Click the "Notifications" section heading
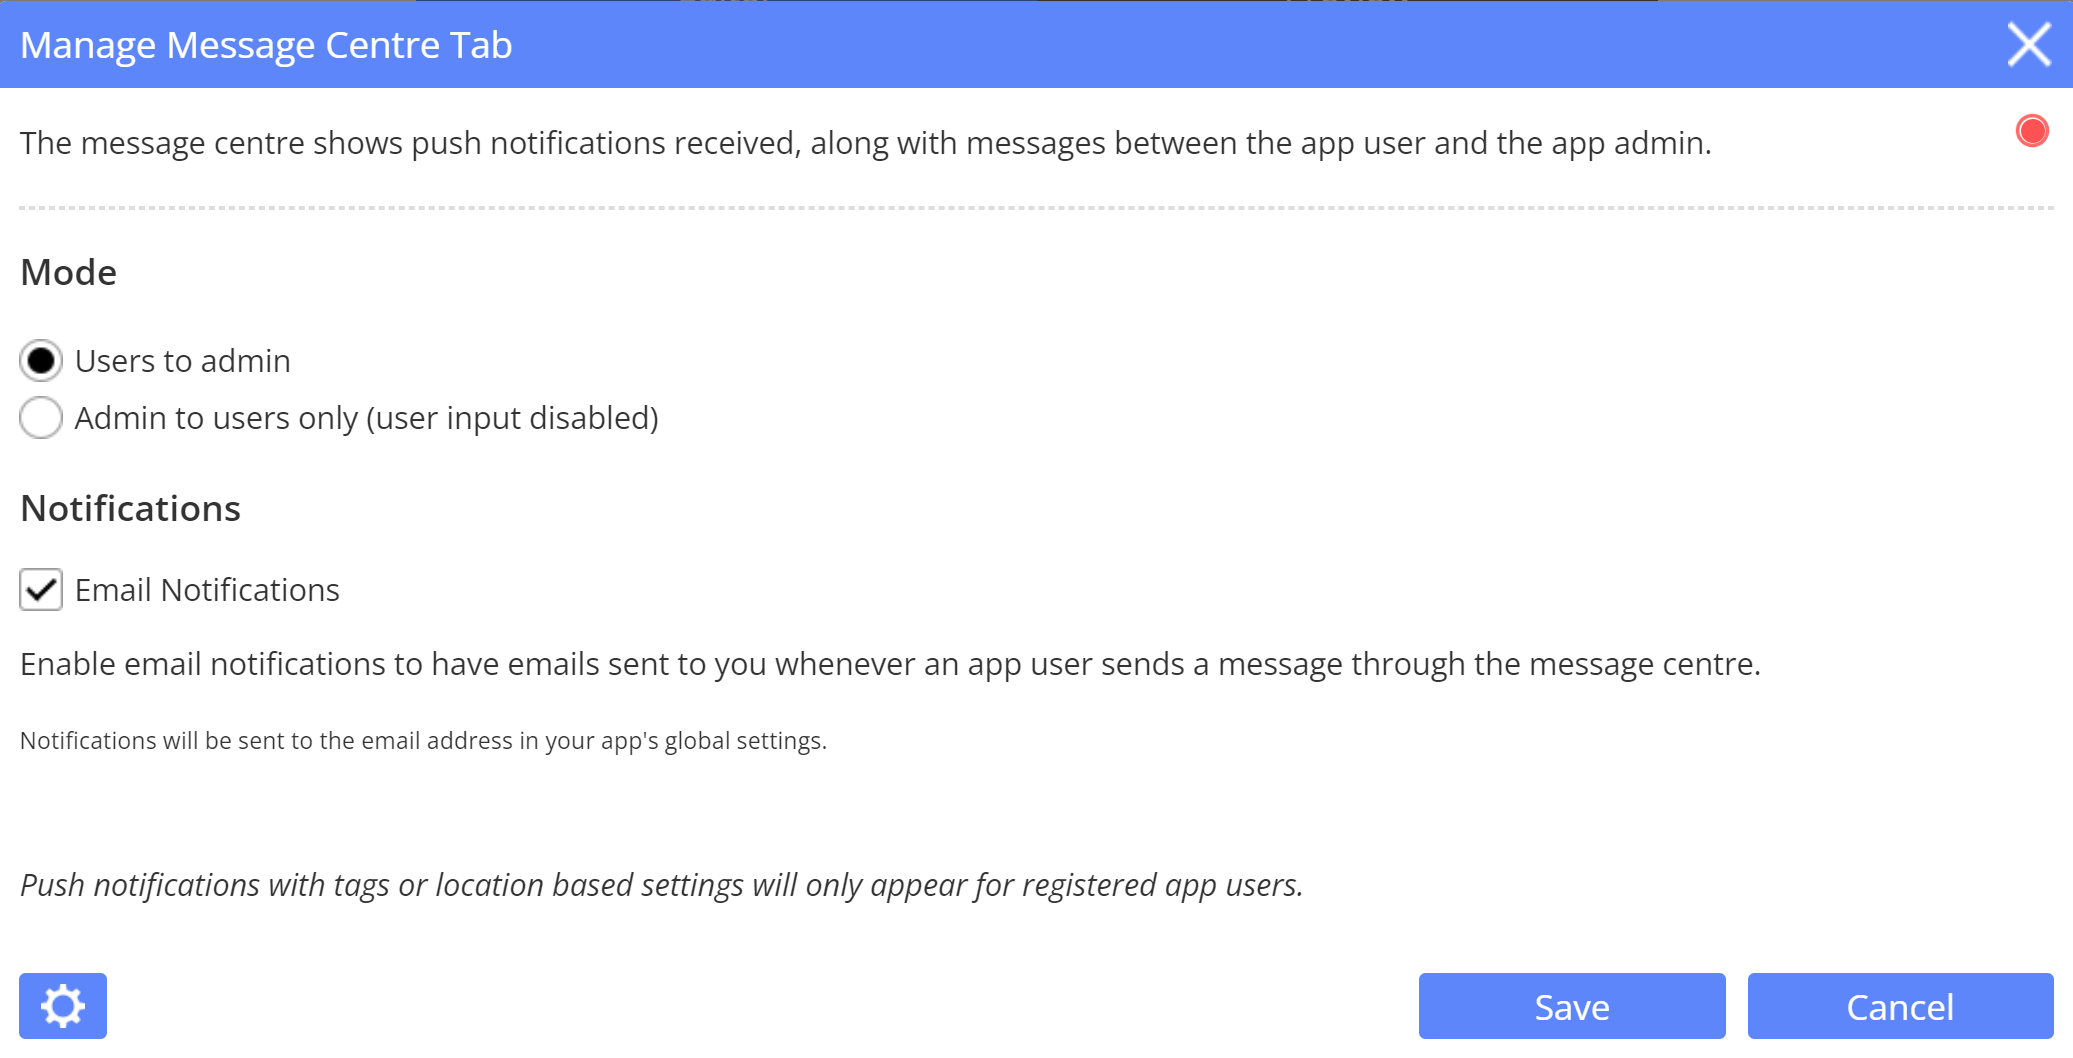Image resolution: width=2073 pixels, height=1058 pixels. 131,508
